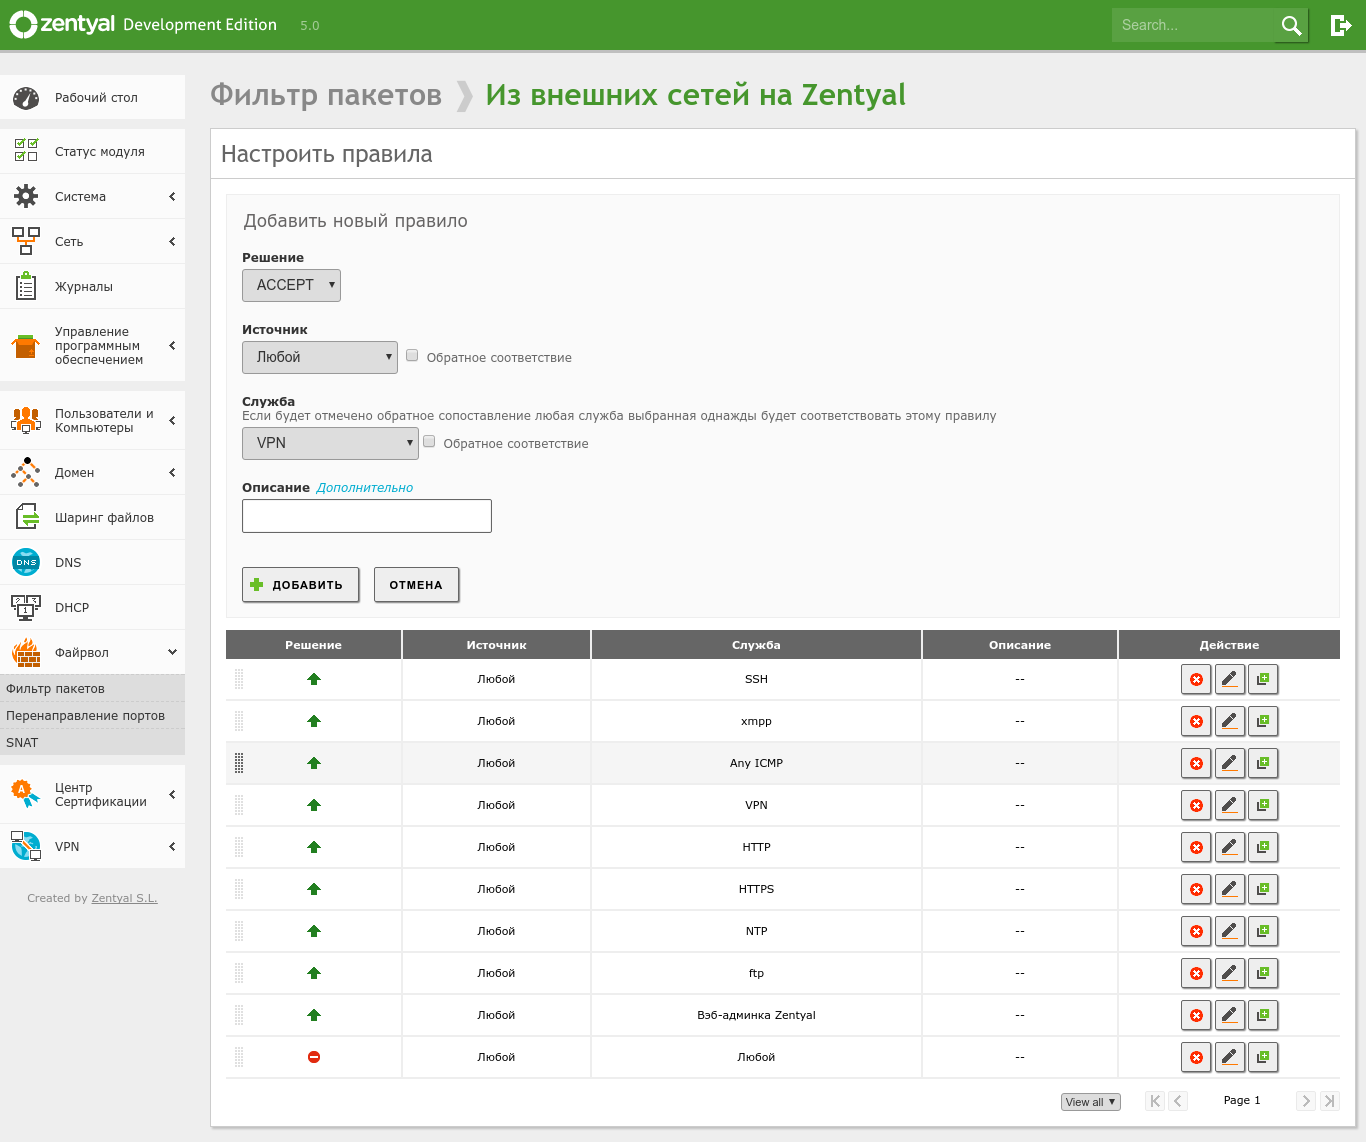
Task: Open SNAT submenu item
Action: click(x=92, y=742)
